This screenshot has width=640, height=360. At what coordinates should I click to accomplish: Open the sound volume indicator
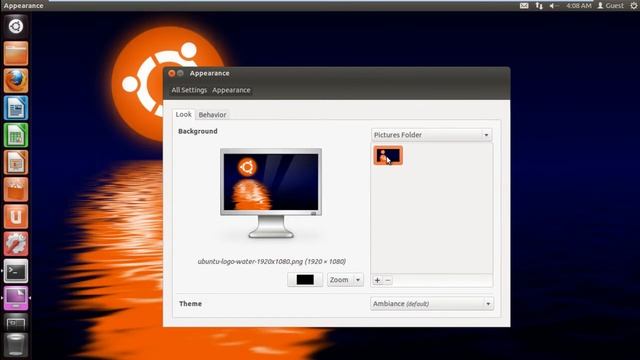[x=553, y=5]
